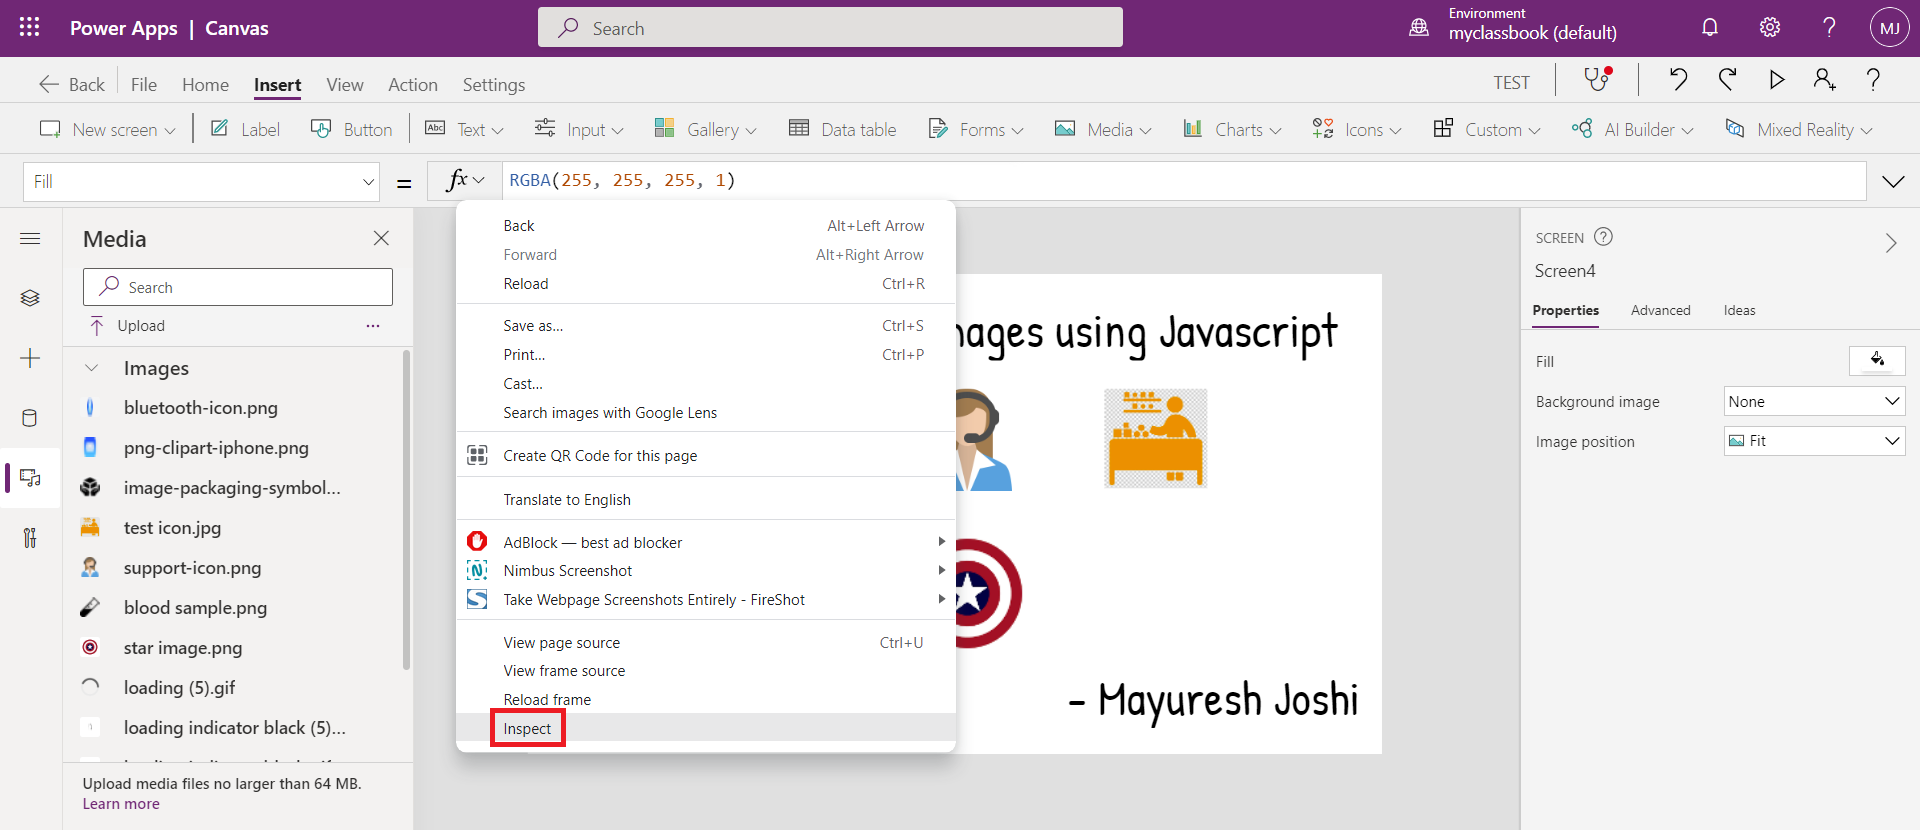Redo the last action

(x=1727, y=79)
